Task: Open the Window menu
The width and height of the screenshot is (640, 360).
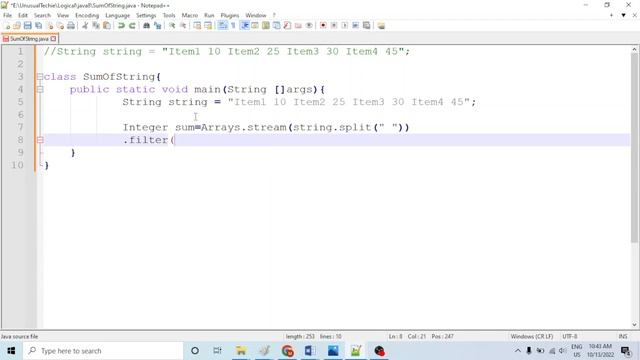Action: tap(256, 15)
